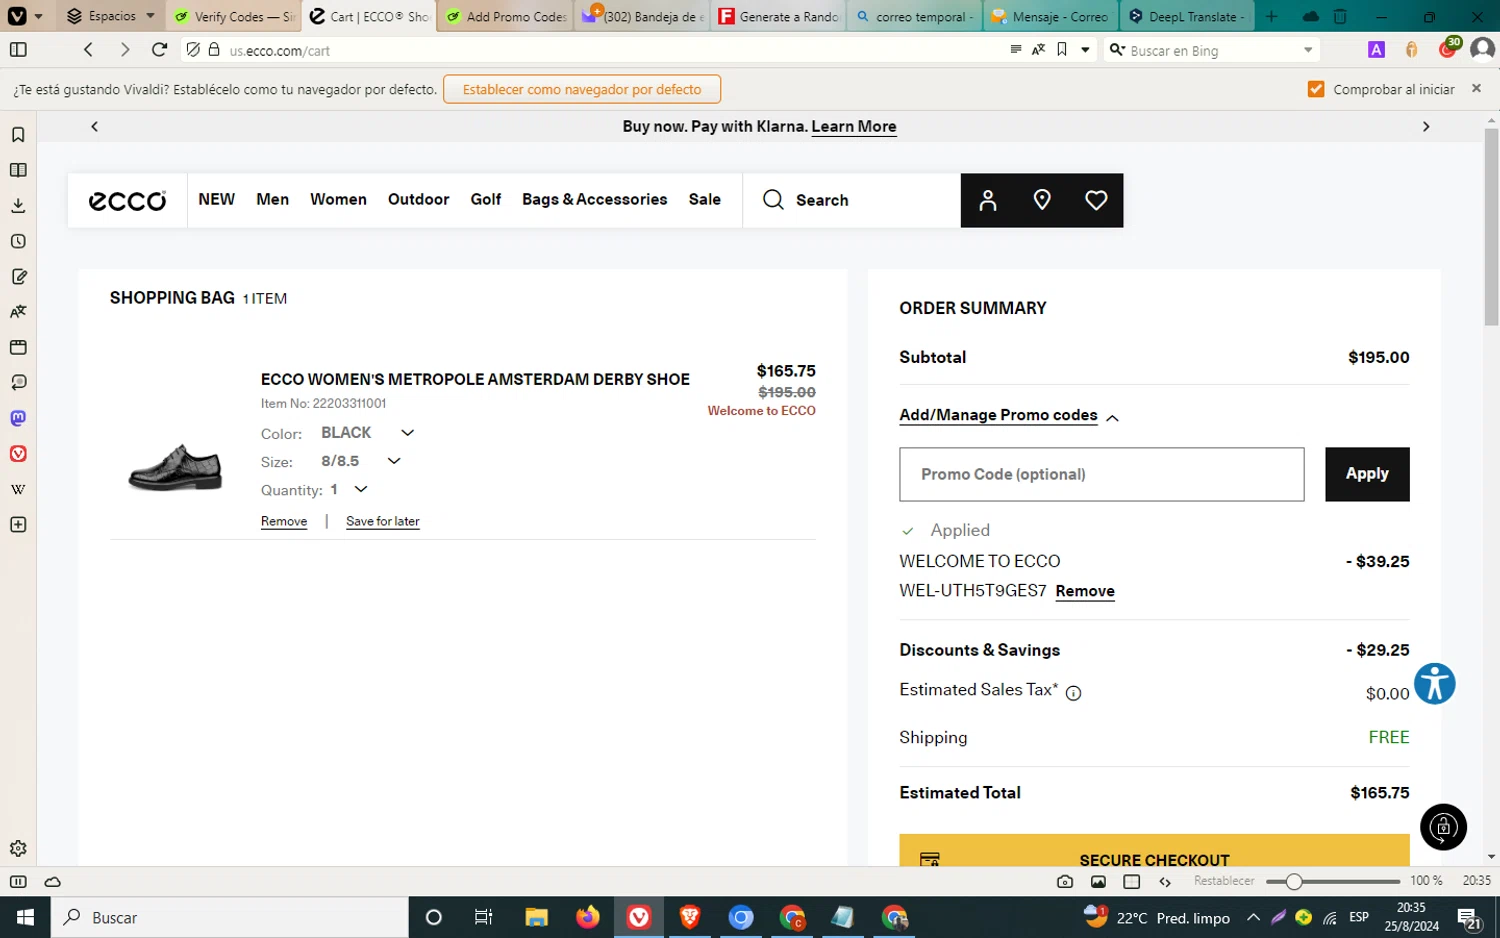
Task: Open the Vivaldi menu button
Action: tap(24, 16)
